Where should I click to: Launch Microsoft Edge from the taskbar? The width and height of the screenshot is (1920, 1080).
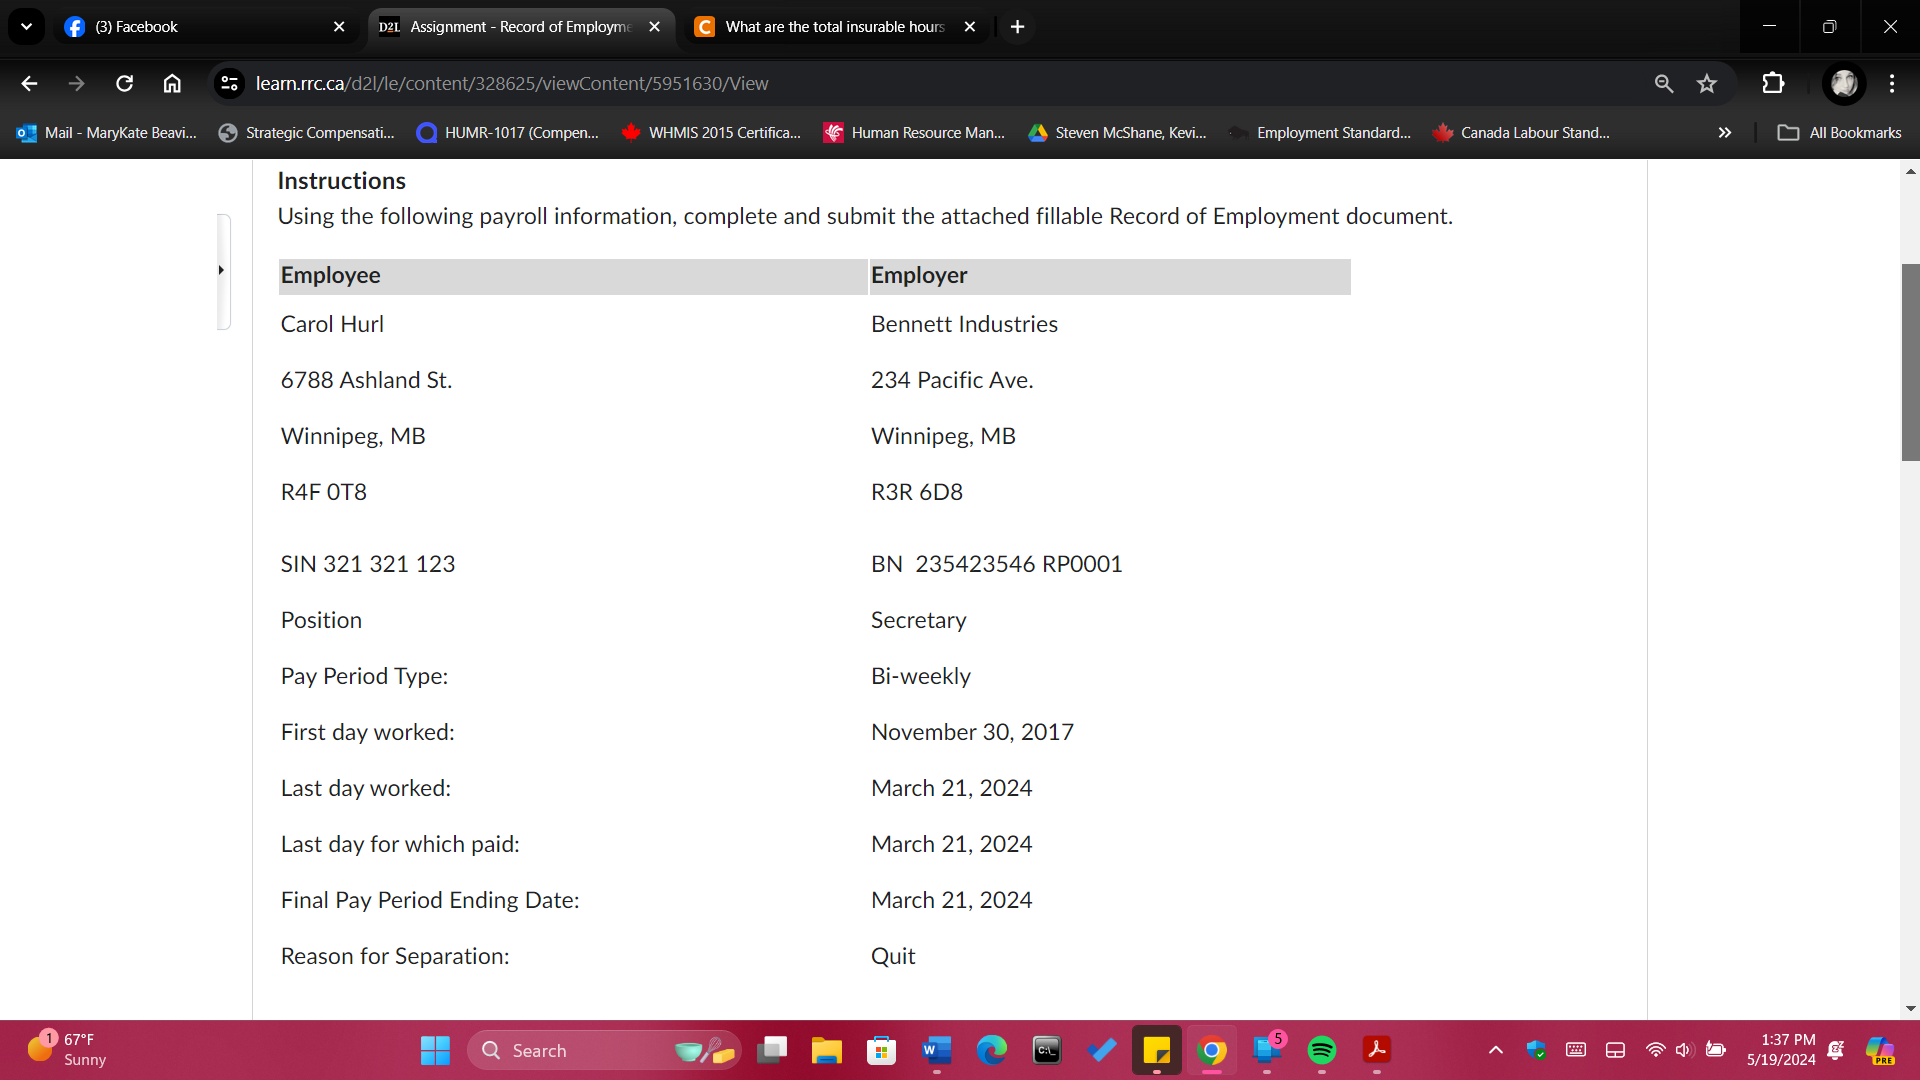991,1050
